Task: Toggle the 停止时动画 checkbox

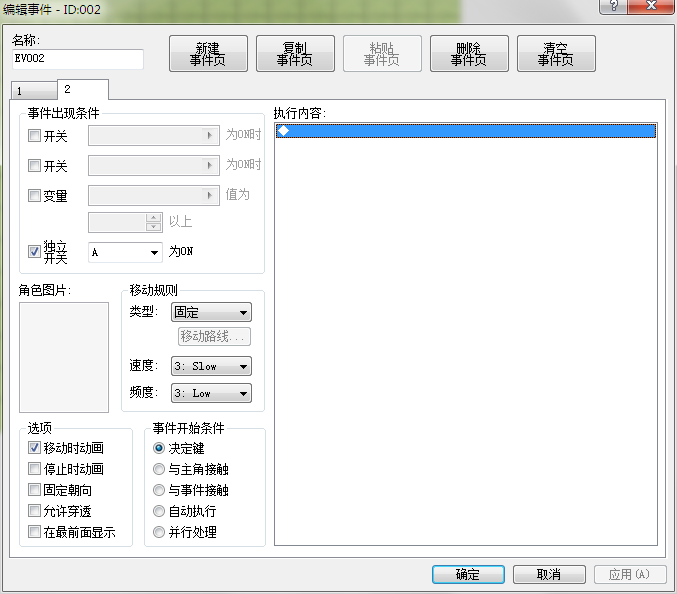Action: (x=34, y=468)
